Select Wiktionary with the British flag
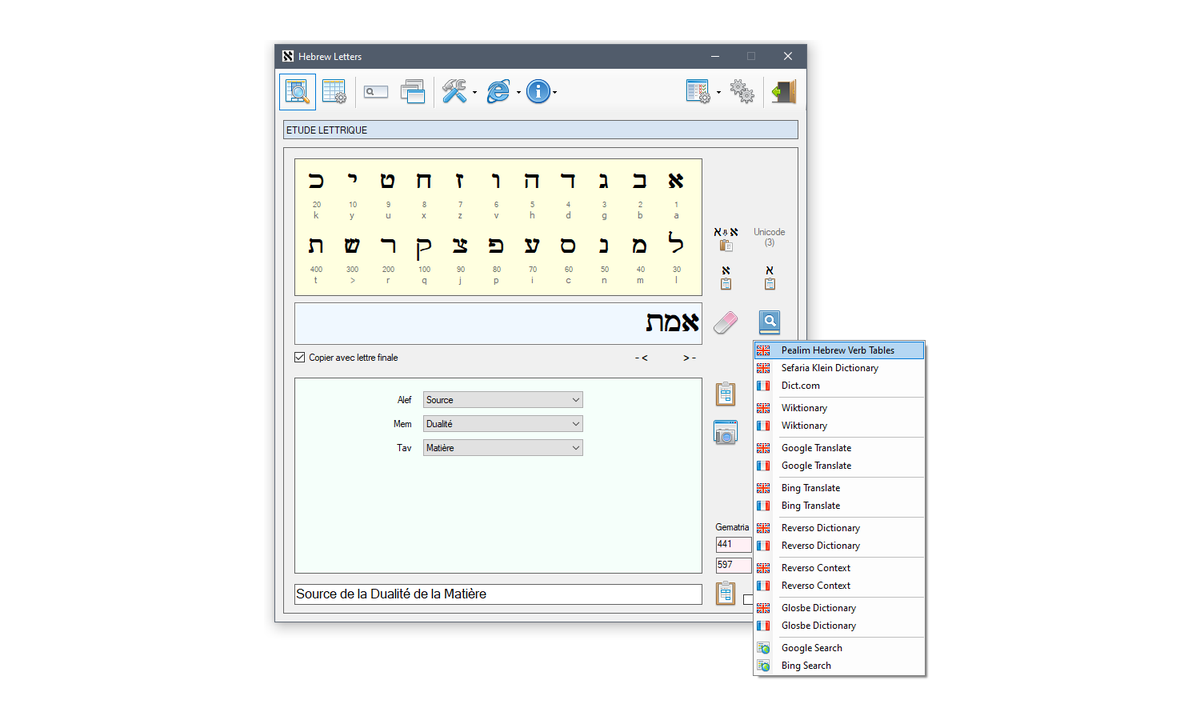Image resolution: width=1200 pixels, height=720 pixels. pos(839,408)
